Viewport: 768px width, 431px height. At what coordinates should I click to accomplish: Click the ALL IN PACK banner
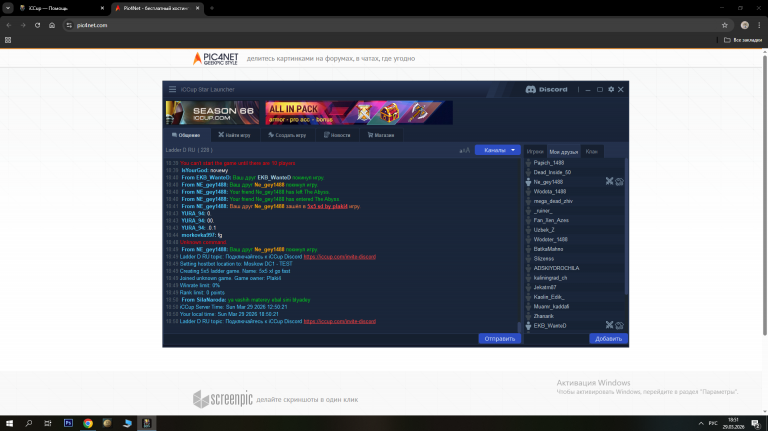(x=359, y=113)
